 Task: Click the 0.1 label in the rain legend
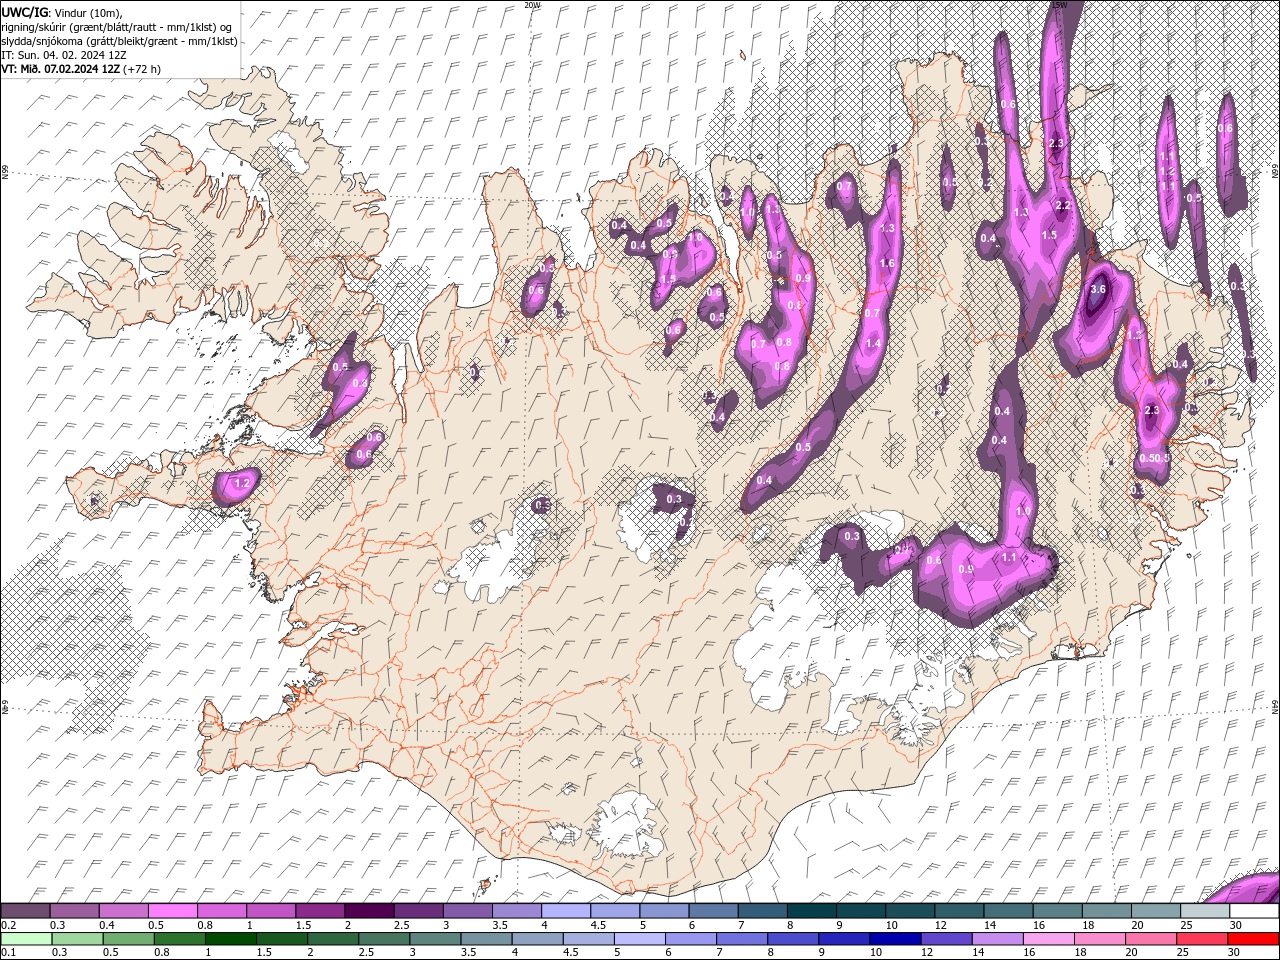coord(7,953)
